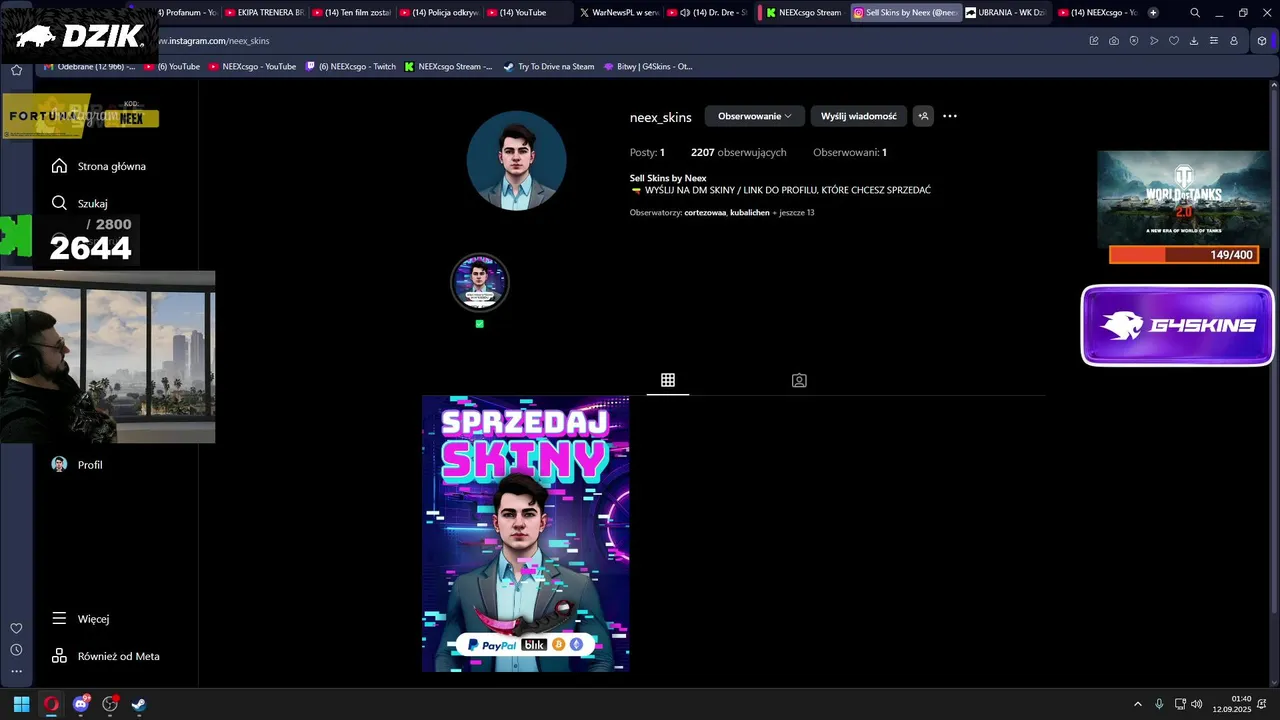
Task: Open Opera from taskbar
Action: tap(51, 704)
